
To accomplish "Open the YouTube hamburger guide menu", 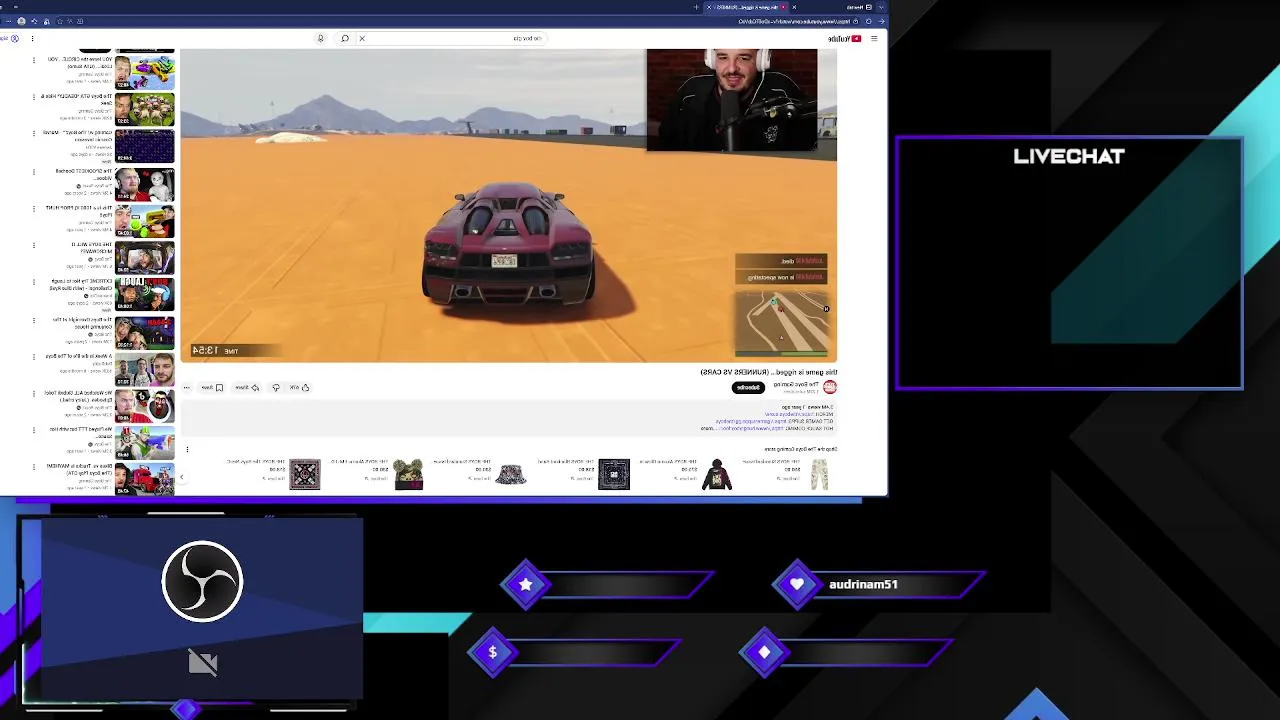I will pyautogui.click(x=874, y=38).
